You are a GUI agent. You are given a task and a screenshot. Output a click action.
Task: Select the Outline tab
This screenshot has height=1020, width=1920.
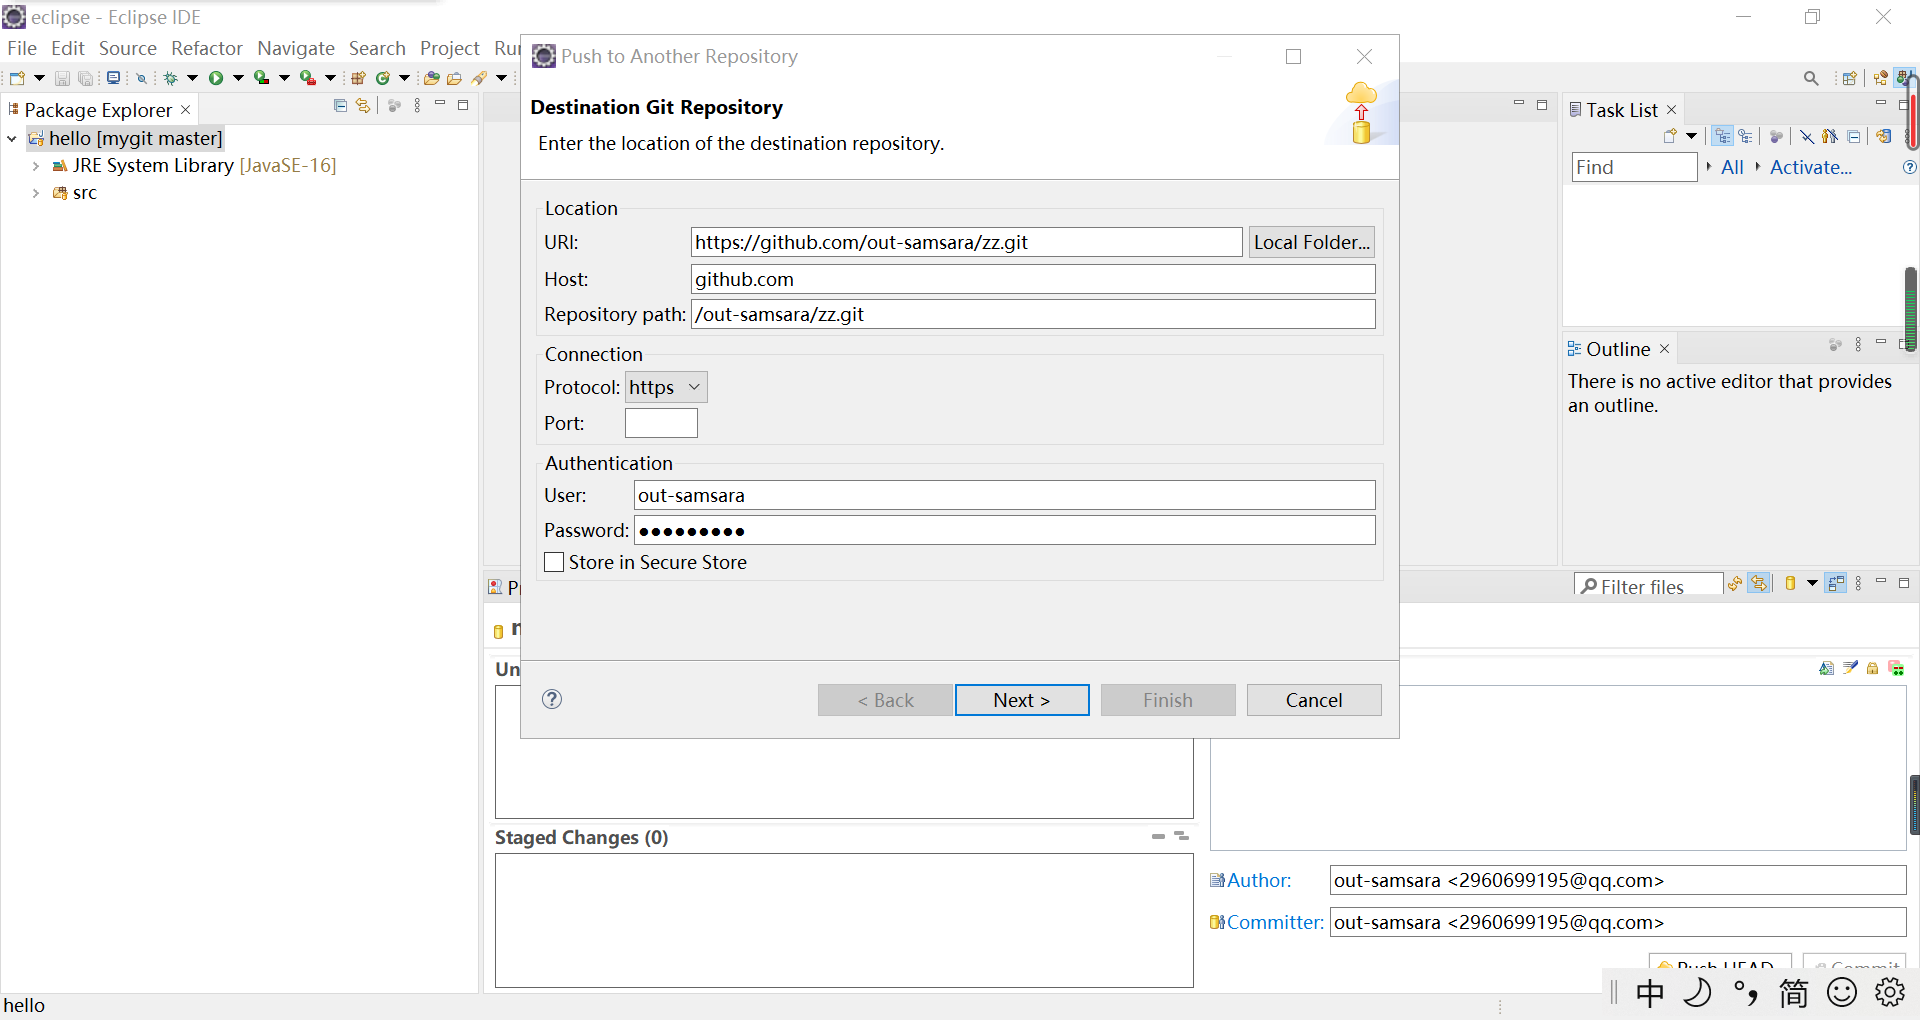1618,349
